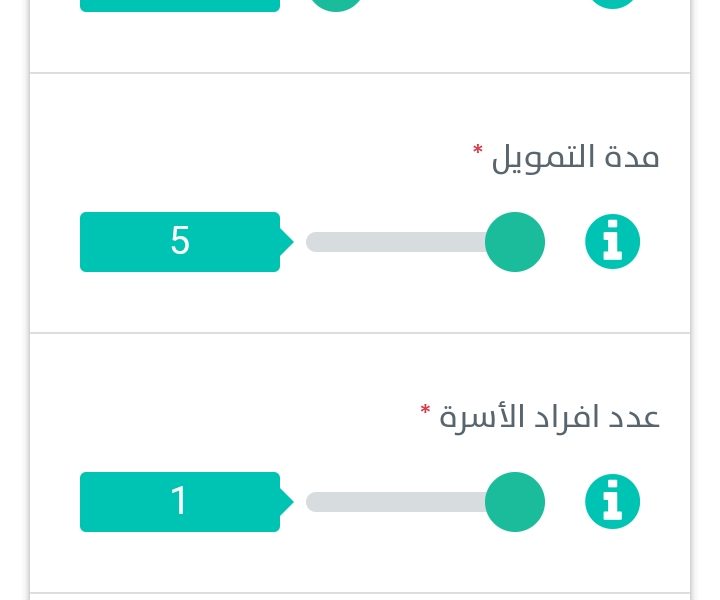
Task: Click the red asterisk beside مدة التمويل
Action: pyautogui.click(x=478, y=150)
